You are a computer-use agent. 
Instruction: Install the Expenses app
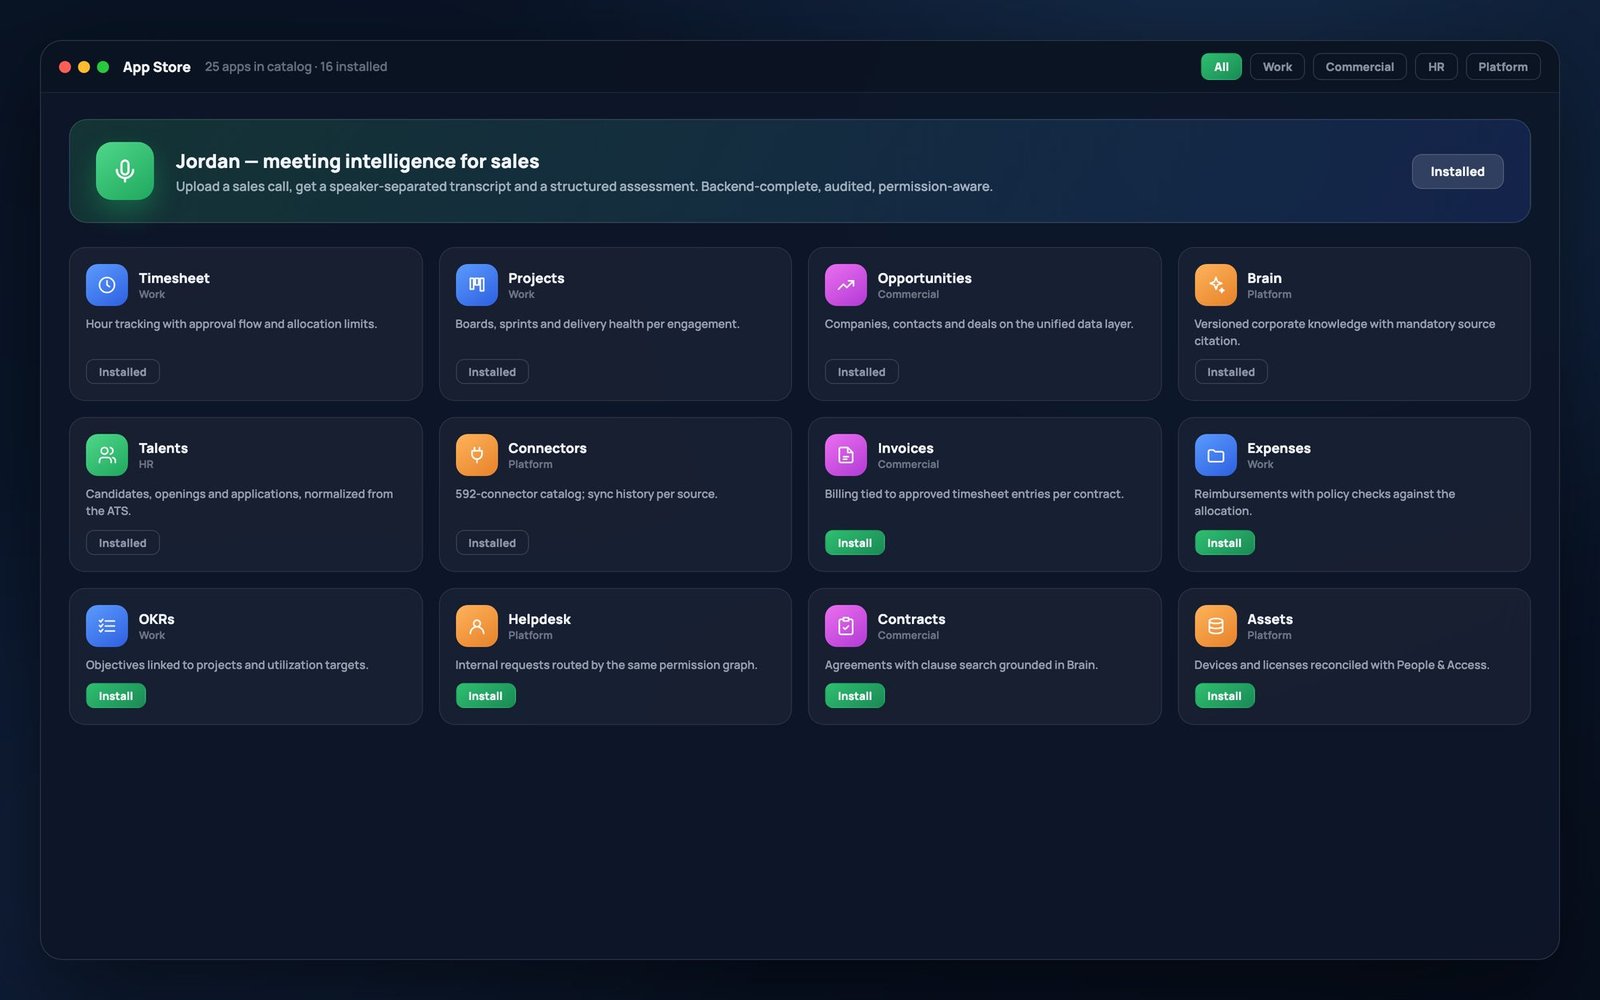click(x=1224, y=543)
